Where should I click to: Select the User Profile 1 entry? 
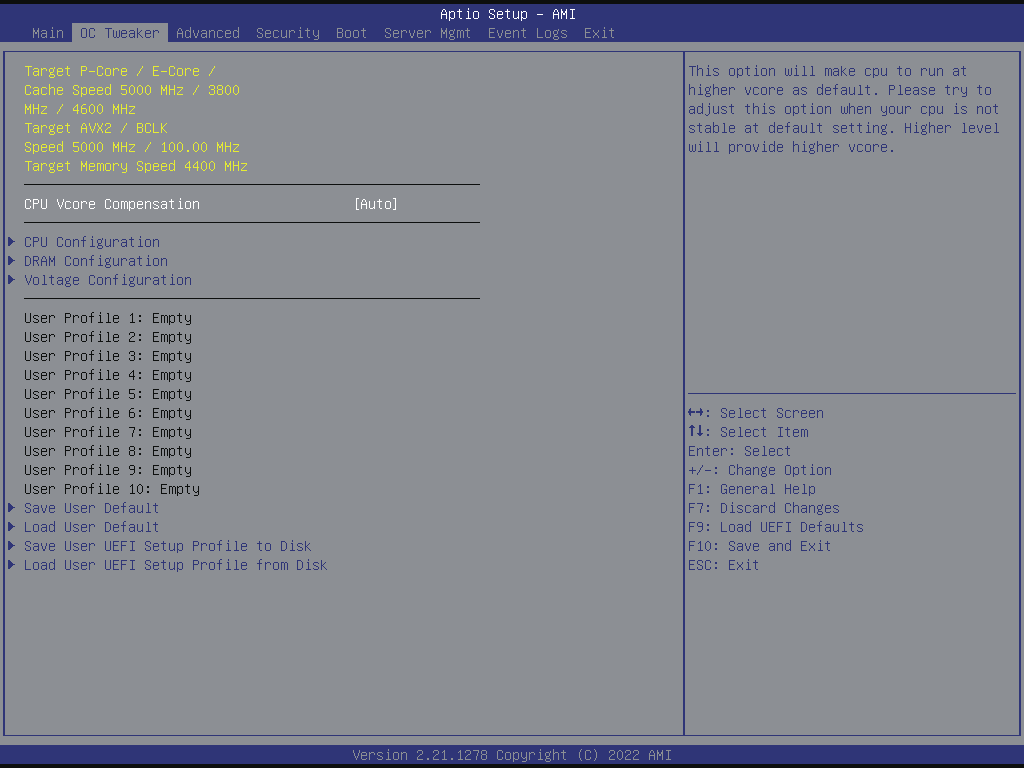tap(108, 318)
